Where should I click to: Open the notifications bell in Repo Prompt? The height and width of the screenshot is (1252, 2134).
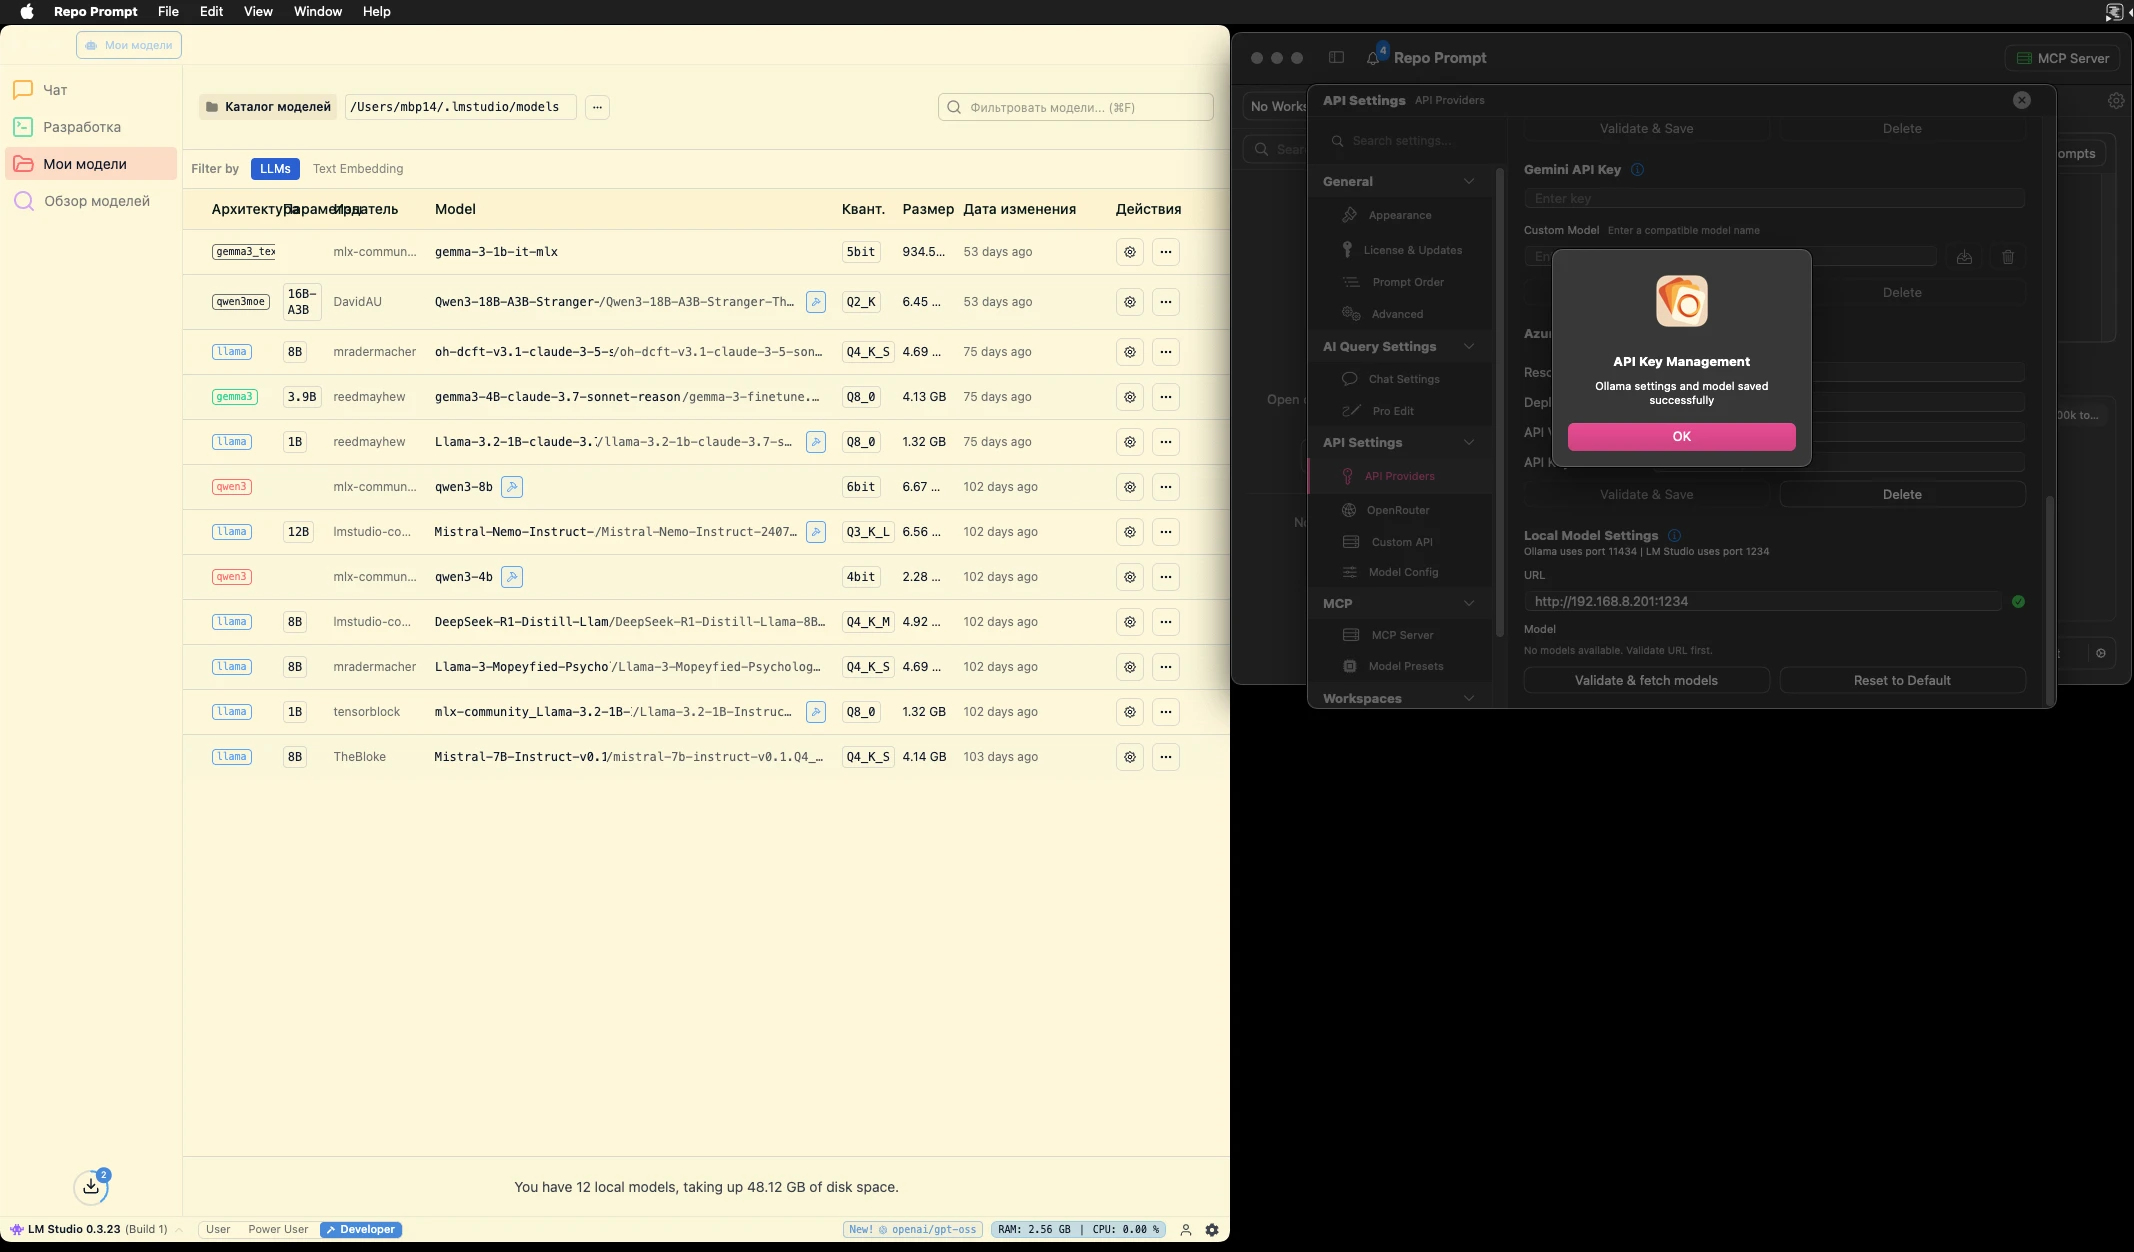[x=1373, y=58]
